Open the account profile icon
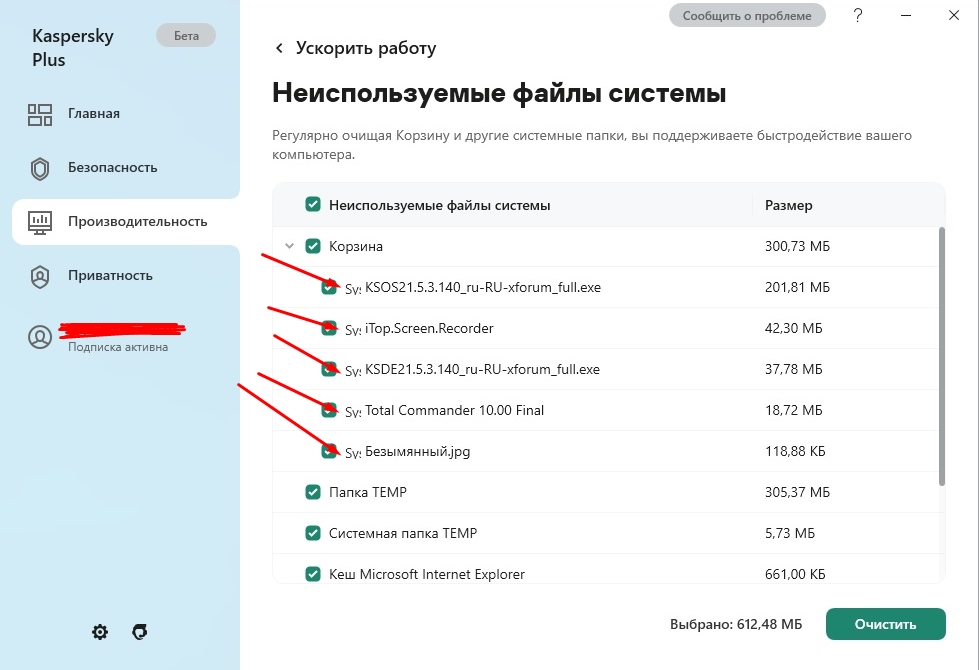 tap(40, 337)
